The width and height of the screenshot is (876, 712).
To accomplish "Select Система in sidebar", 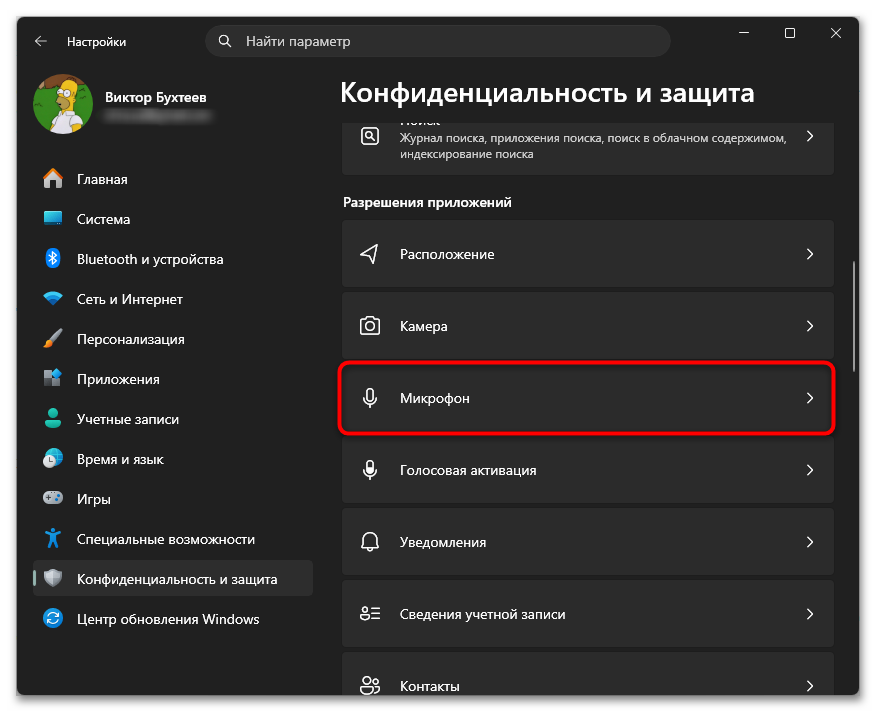I will 173,219.
